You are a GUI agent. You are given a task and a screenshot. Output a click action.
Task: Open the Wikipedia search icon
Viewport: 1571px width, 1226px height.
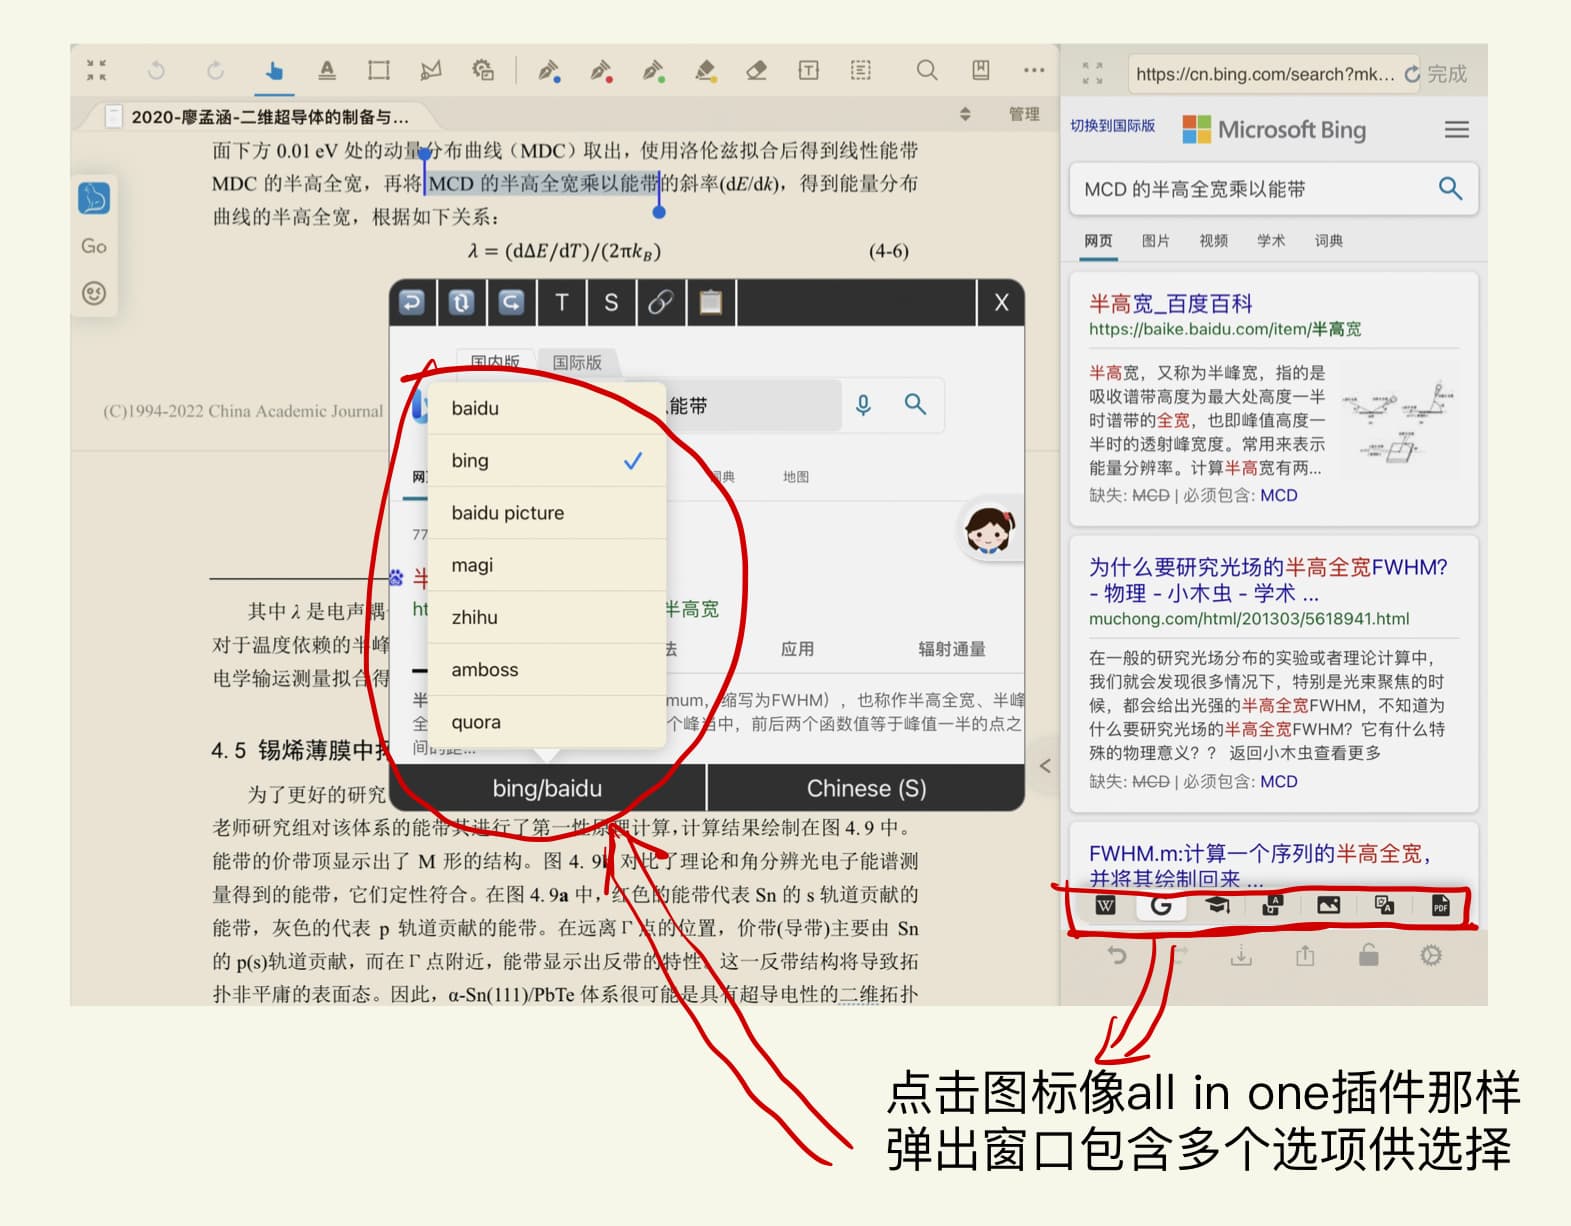[x=1105, y=906]
